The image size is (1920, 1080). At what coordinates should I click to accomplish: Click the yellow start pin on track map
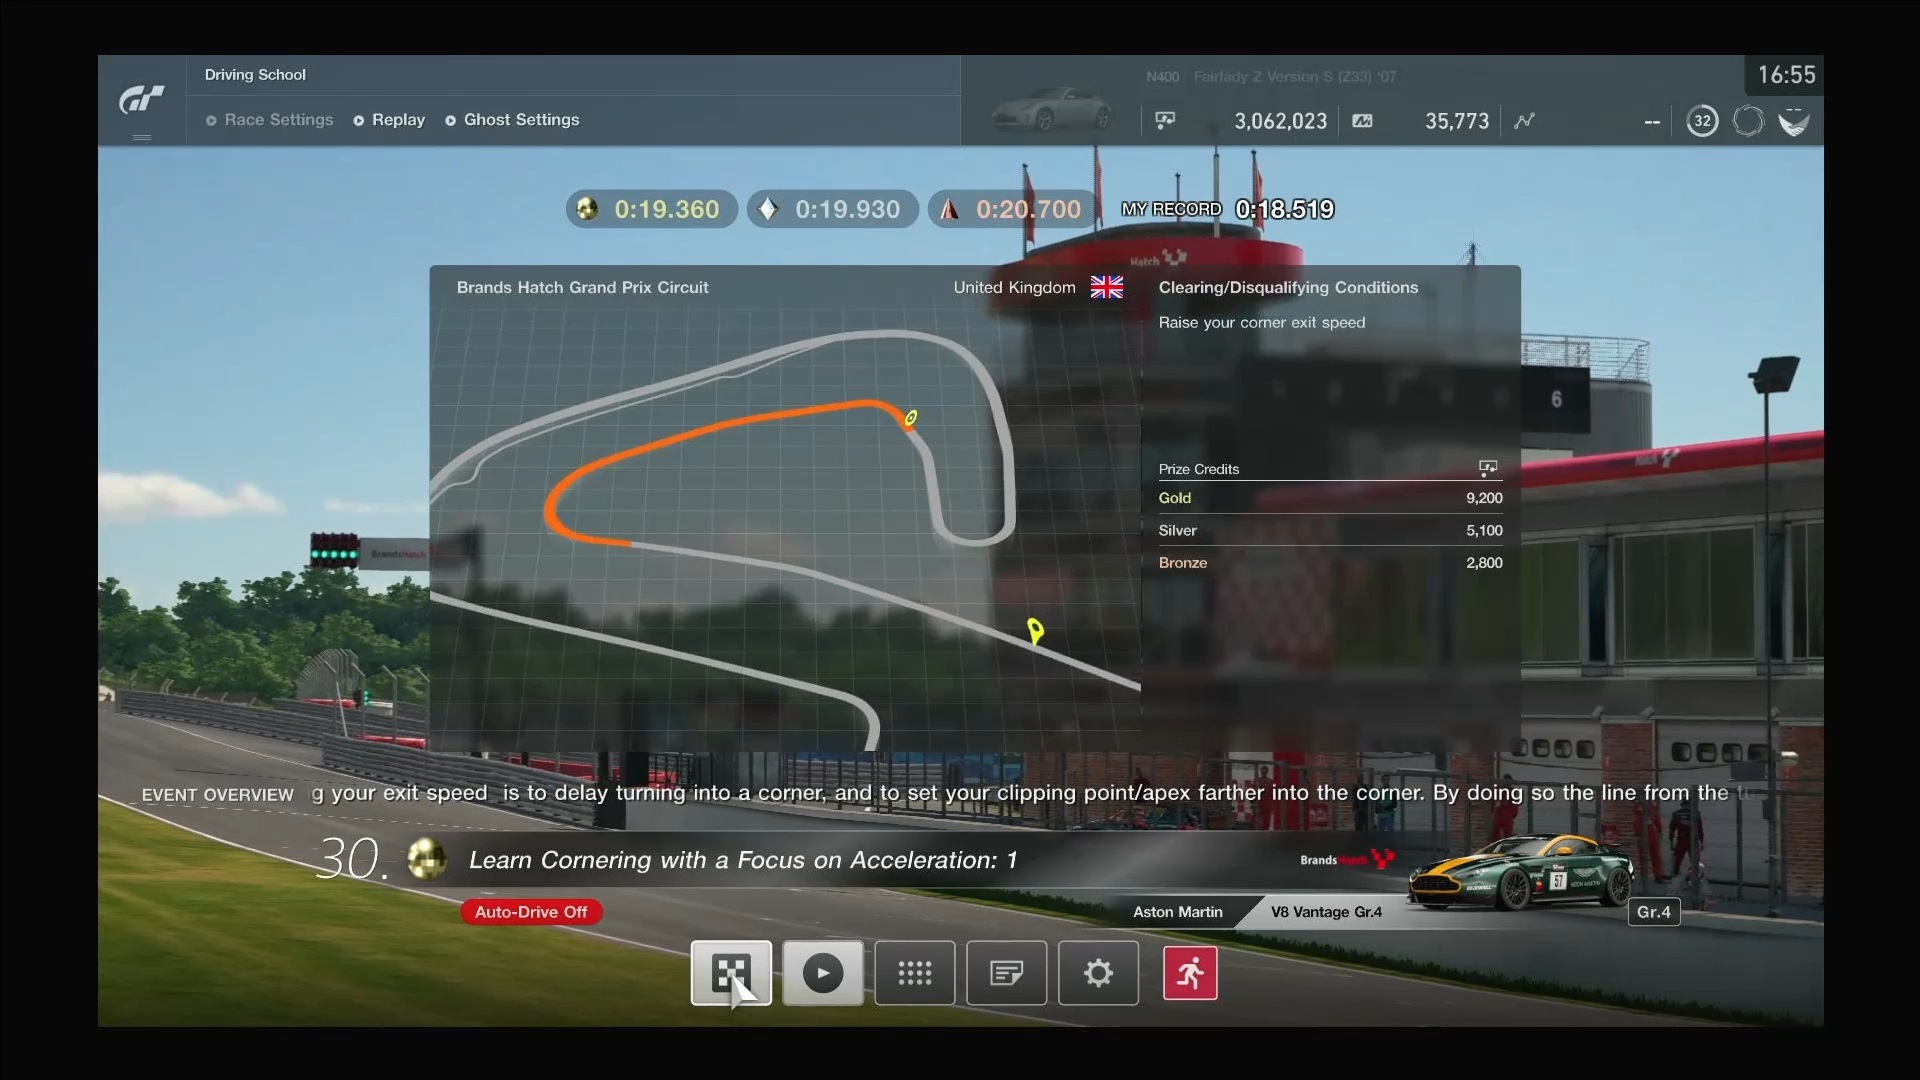pyautogui.click(x=1035, y=631)
